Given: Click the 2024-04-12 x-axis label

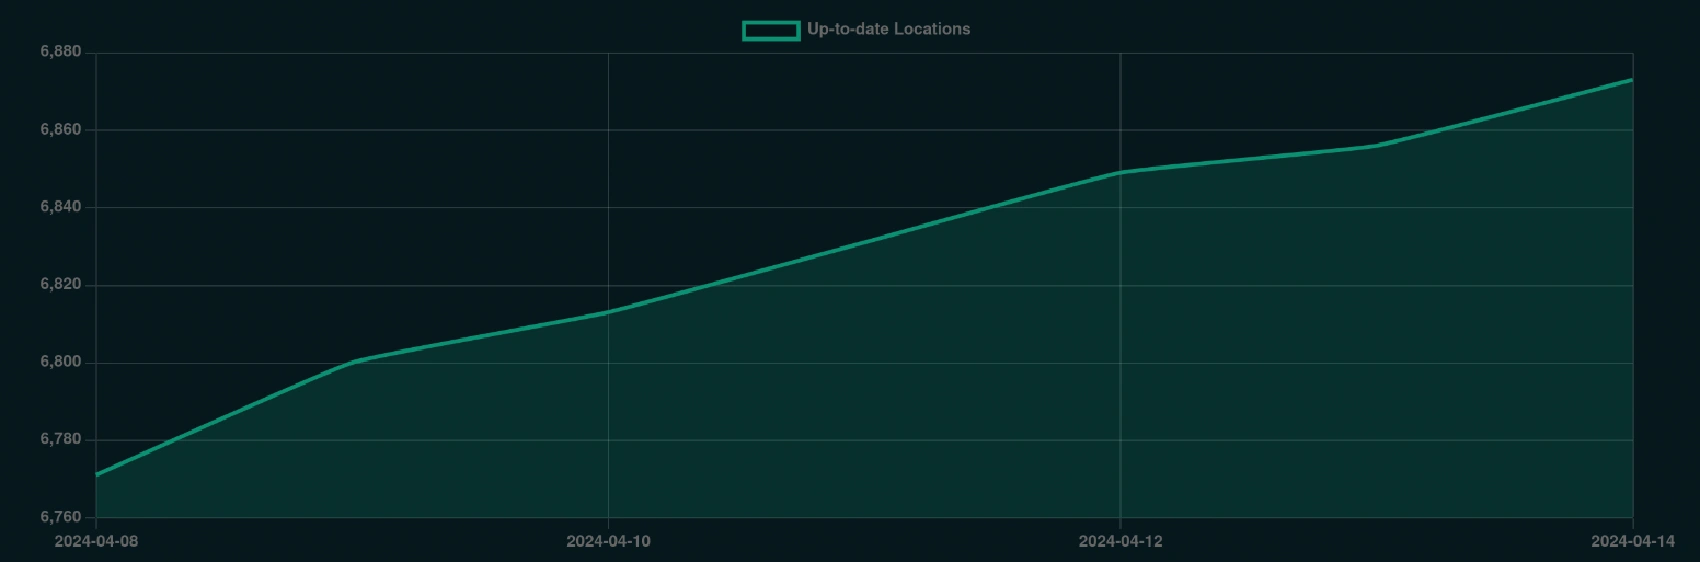Looking at the screenshot, I should point(1120,541).
